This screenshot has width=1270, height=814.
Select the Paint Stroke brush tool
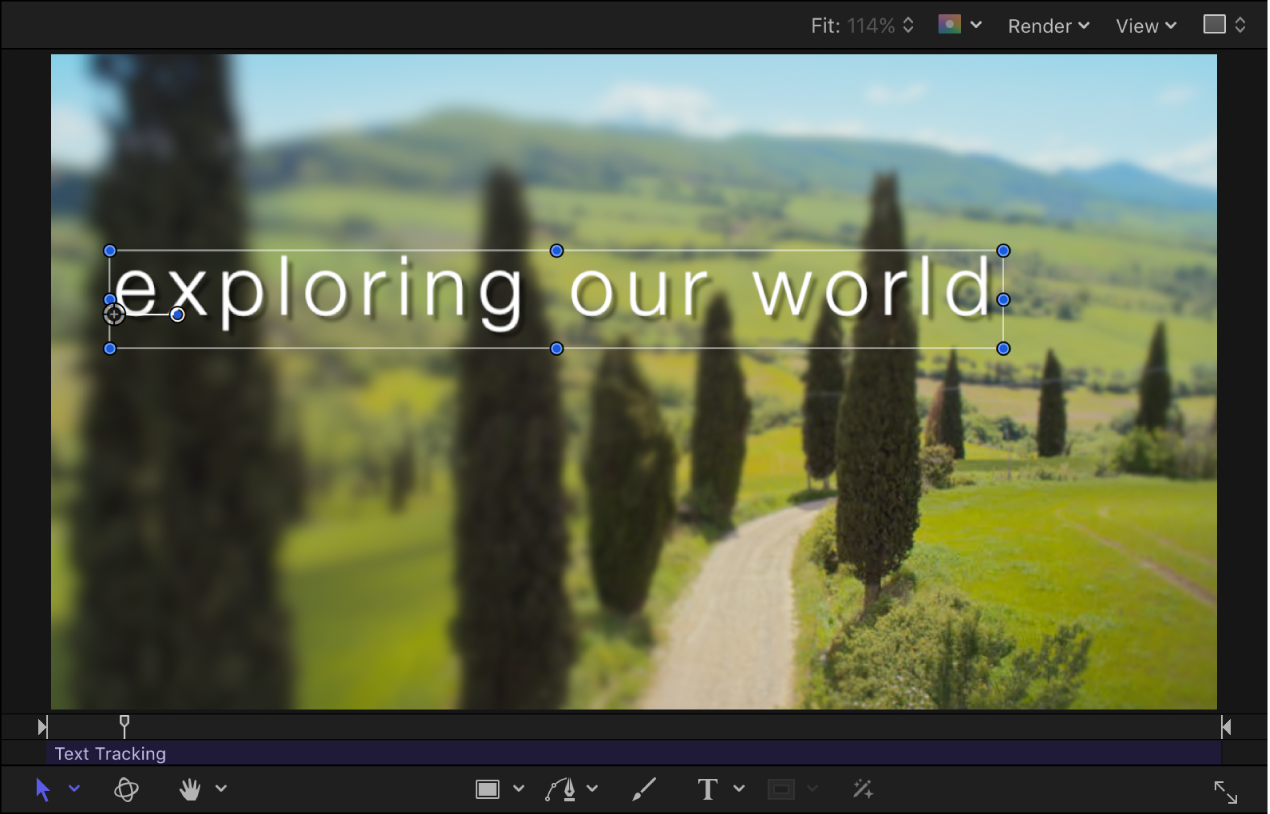644,789
